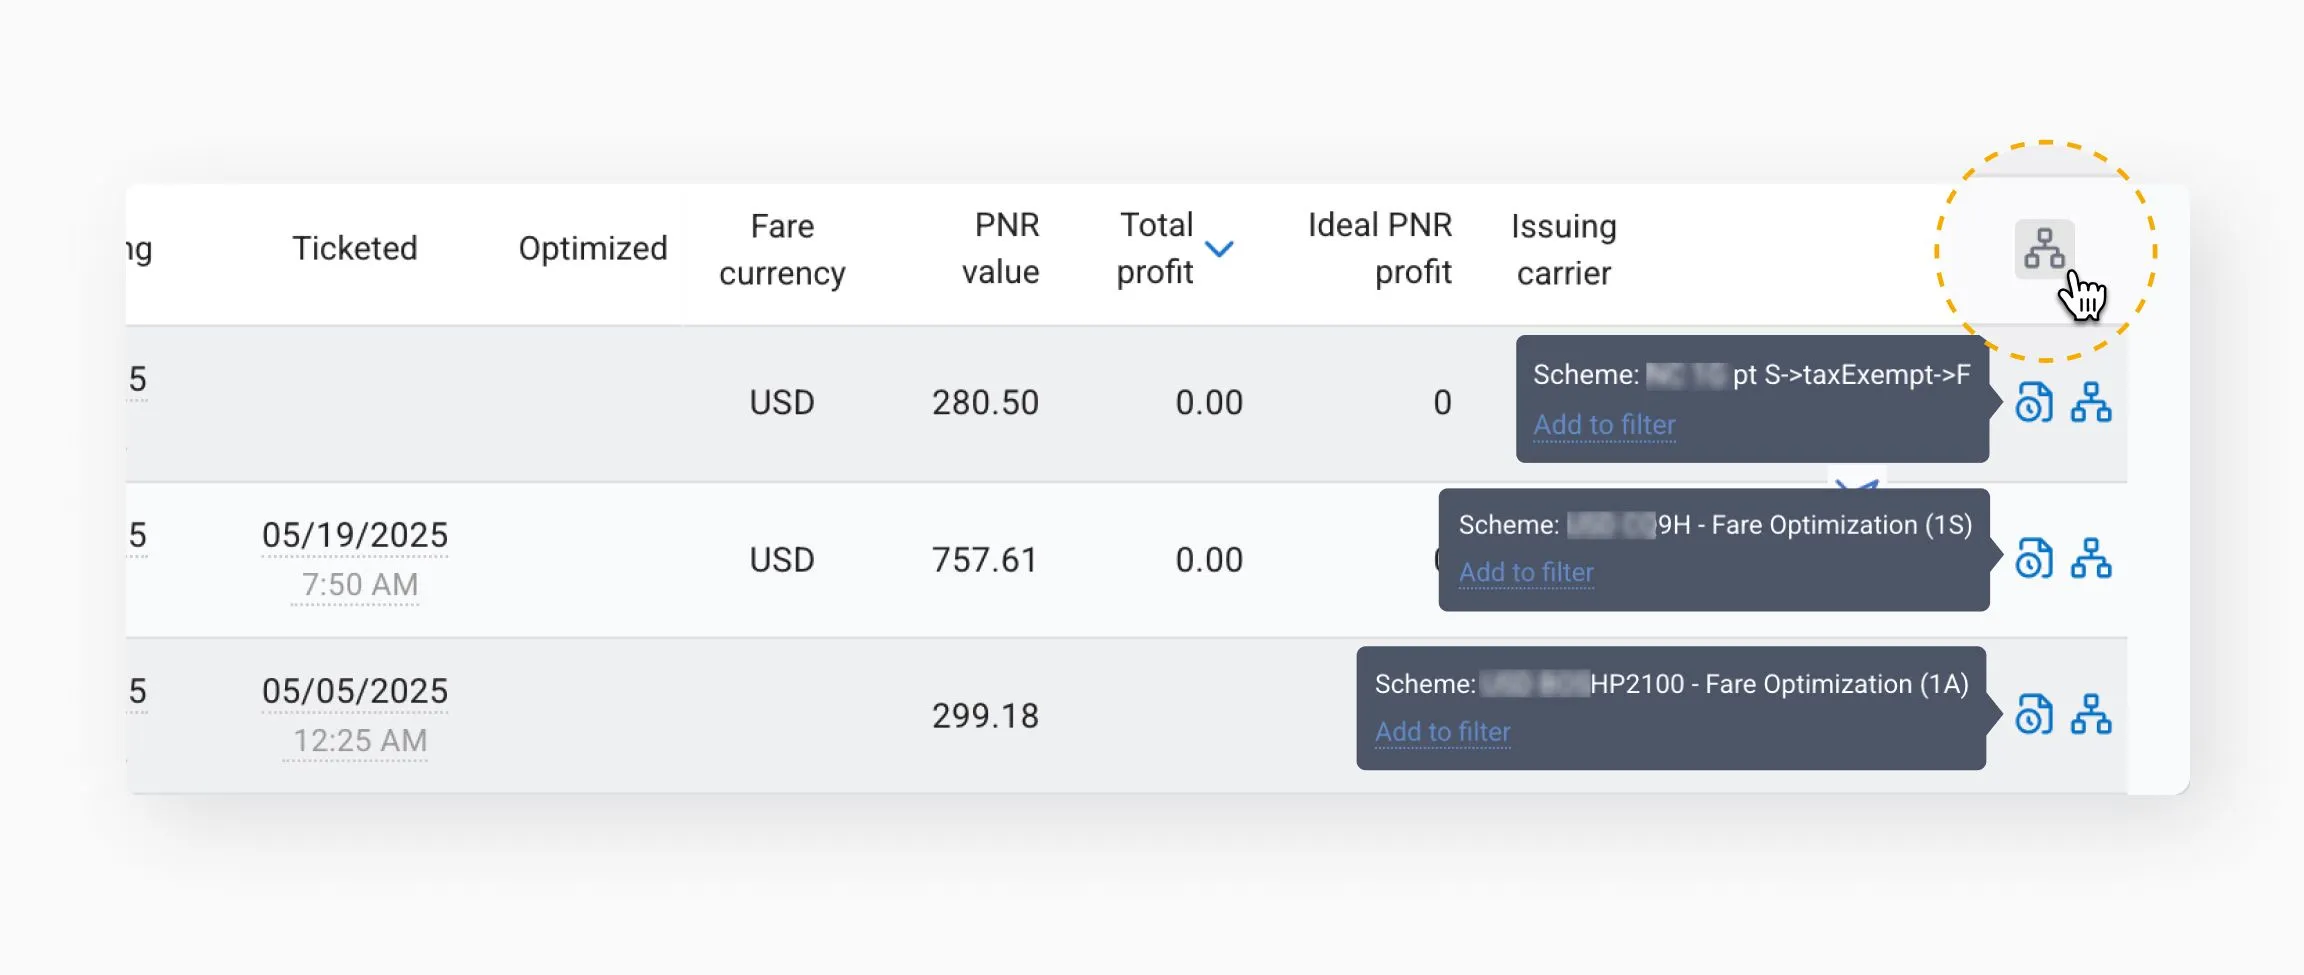The height and width of the screenshot is (975, 2304).
Task: Sort by the Ticketed column header
Action: 355,248
